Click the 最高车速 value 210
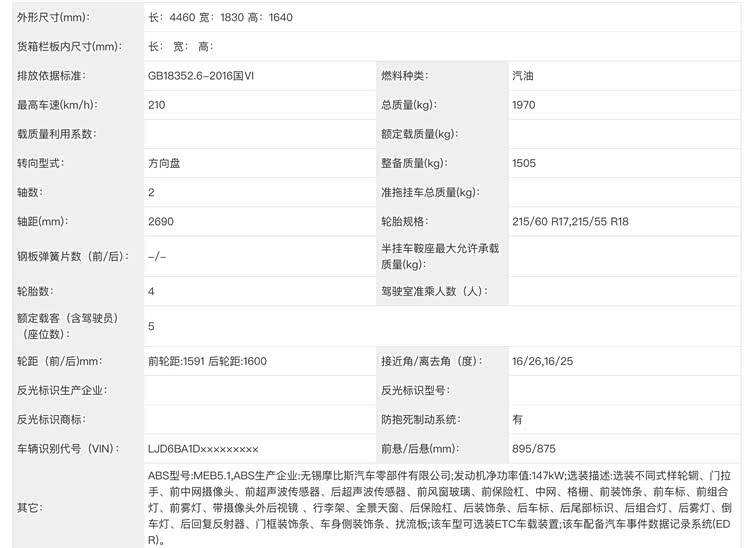750x548 pixels. pos(157,105)
